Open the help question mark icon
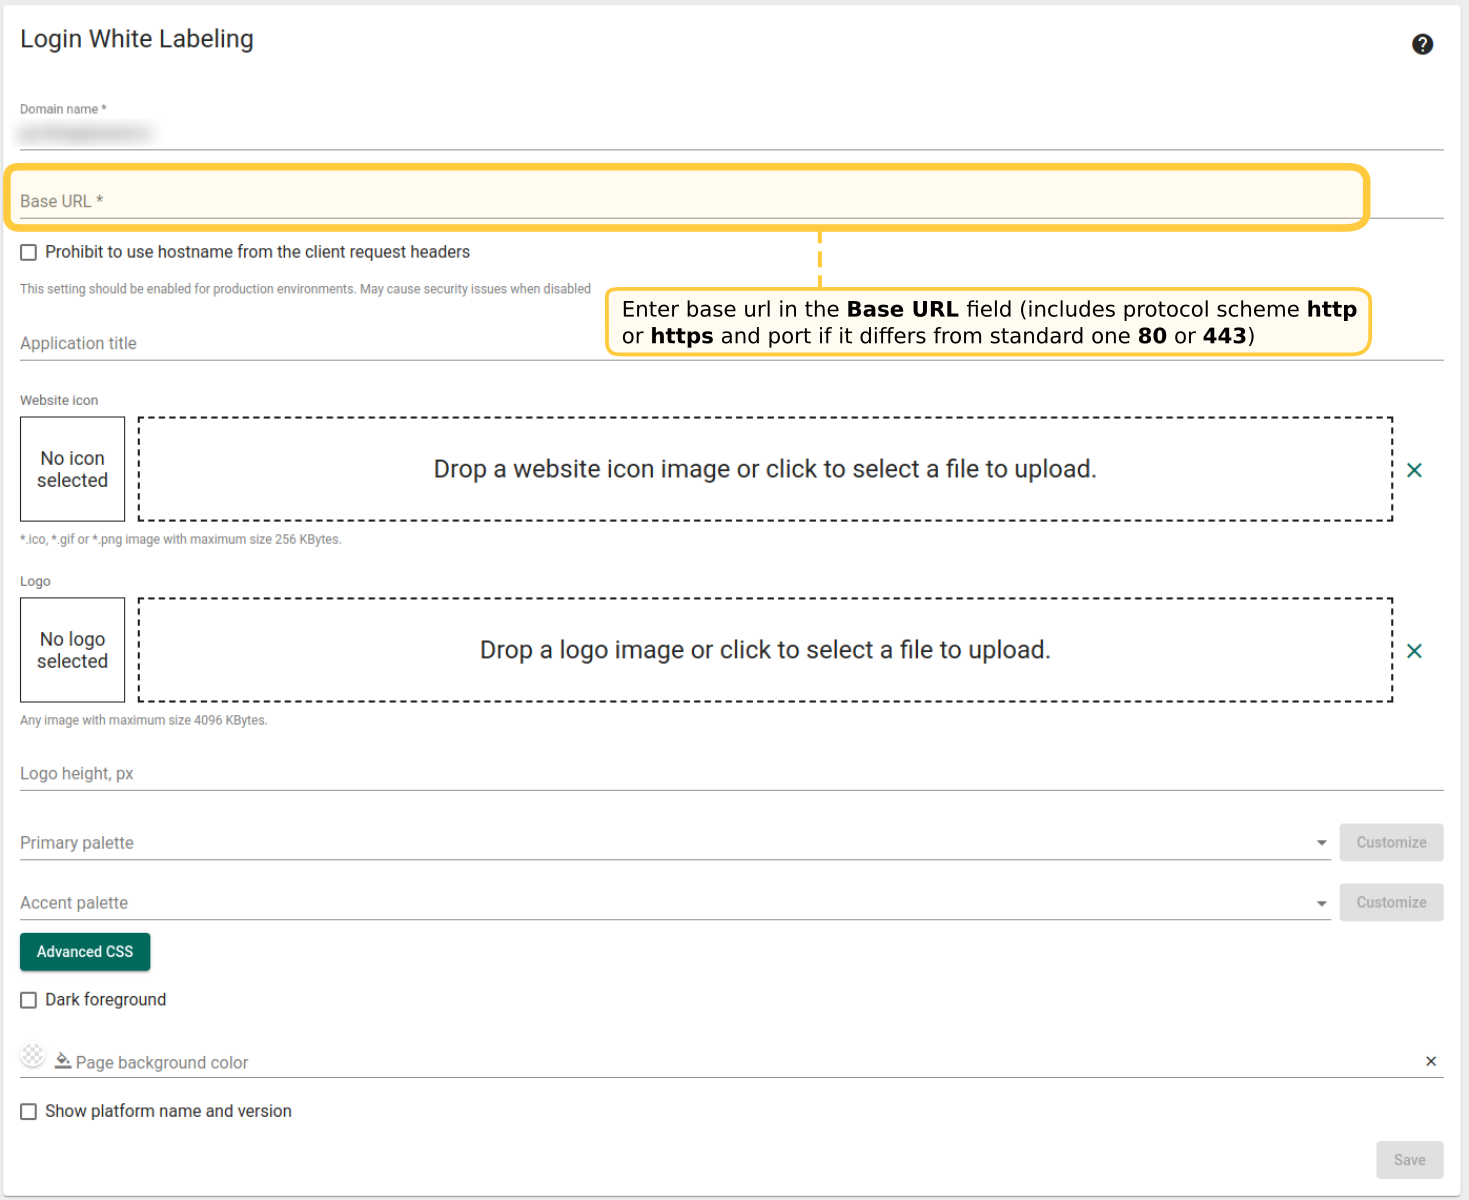 [1422, 44]
